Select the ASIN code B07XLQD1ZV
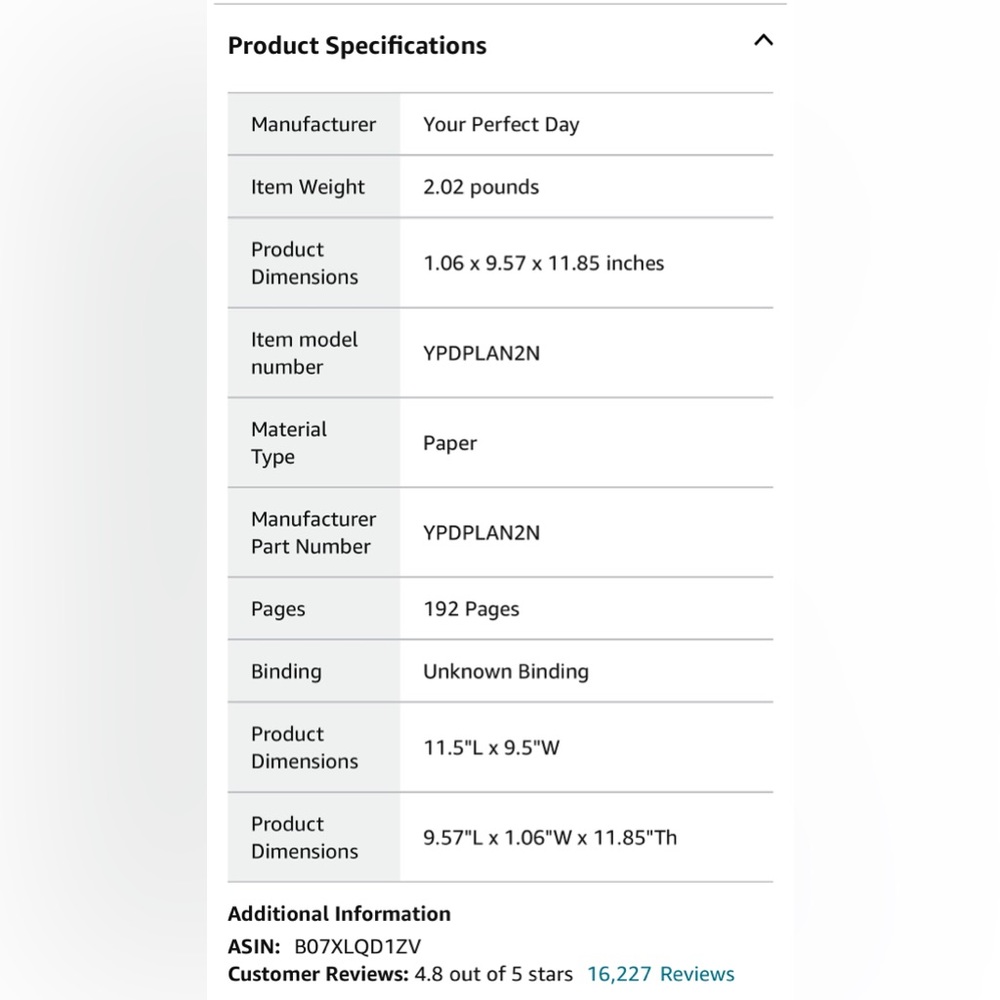 357,946
